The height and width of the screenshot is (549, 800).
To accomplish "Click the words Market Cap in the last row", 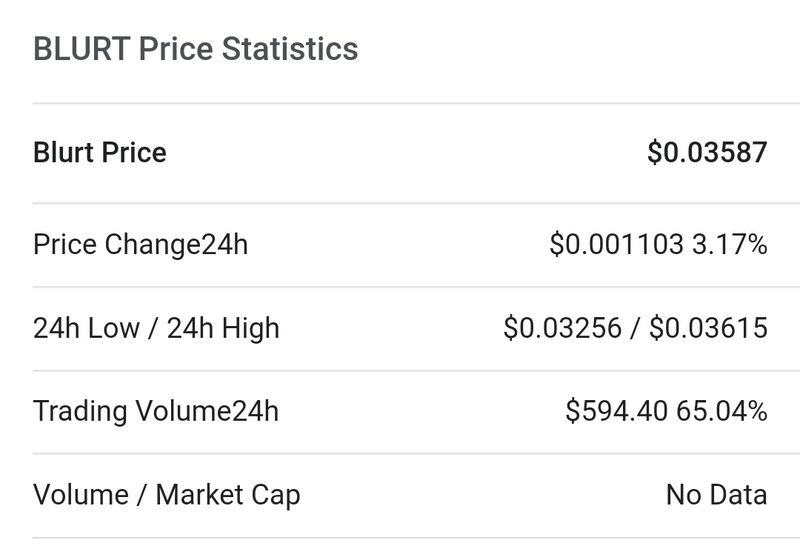I will click(228, 494).
